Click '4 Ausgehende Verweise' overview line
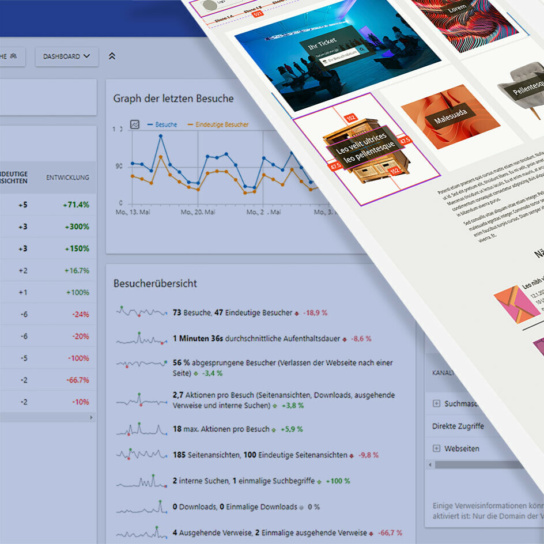The height and width of the screenshot is (544, 544). (287, 533)
